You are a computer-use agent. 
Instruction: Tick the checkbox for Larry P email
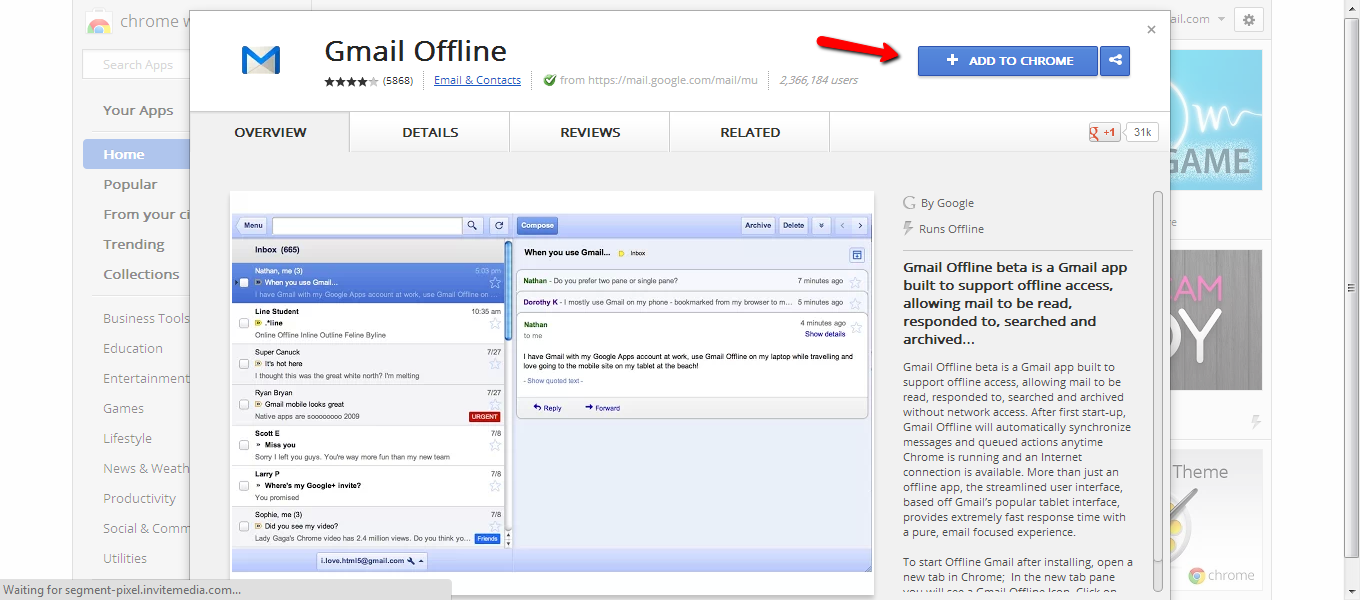click(244, 486)
